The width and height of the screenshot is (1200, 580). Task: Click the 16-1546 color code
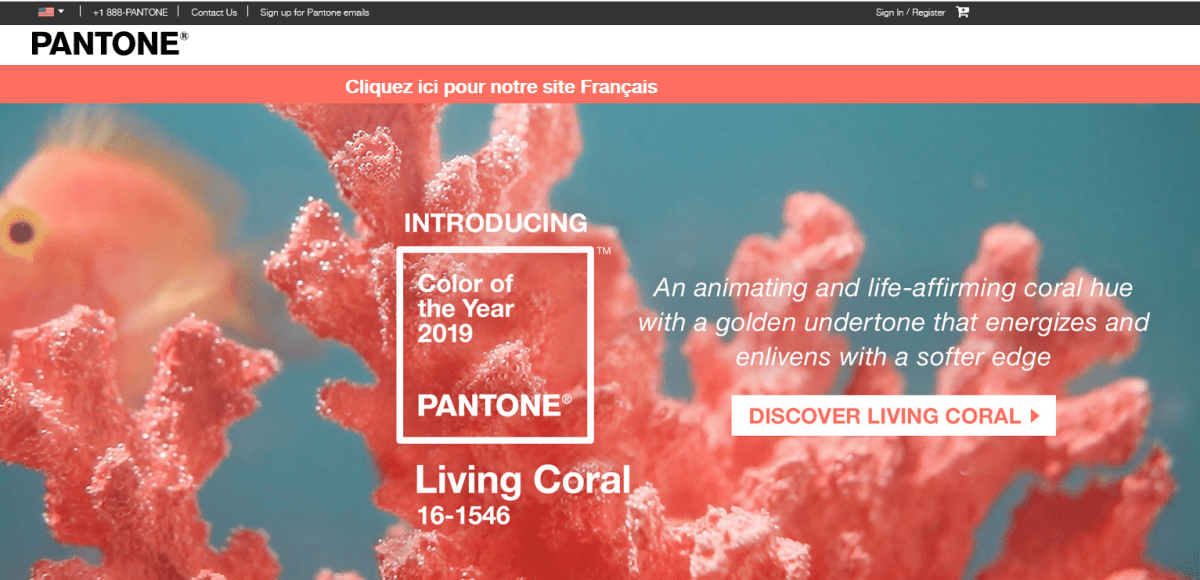pos(463,516)
